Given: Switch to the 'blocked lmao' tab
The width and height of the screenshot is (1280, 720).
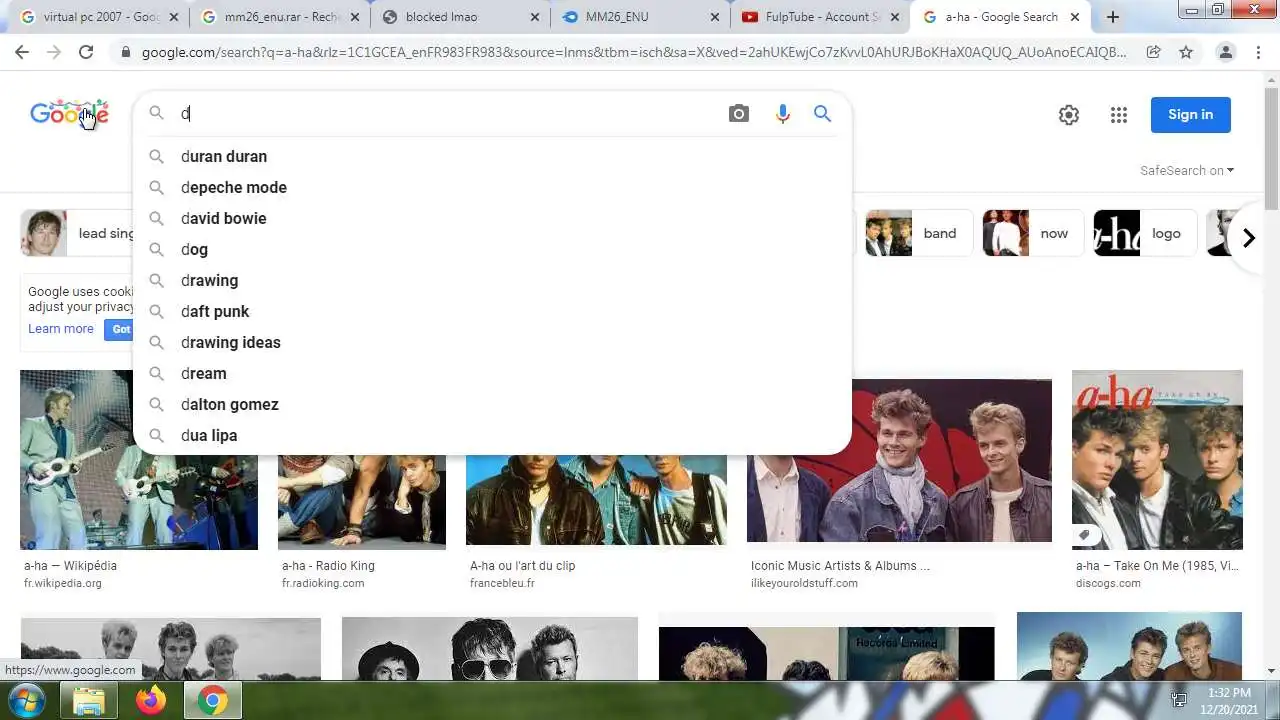Looking at the screenshot, I should coord(460,17).
